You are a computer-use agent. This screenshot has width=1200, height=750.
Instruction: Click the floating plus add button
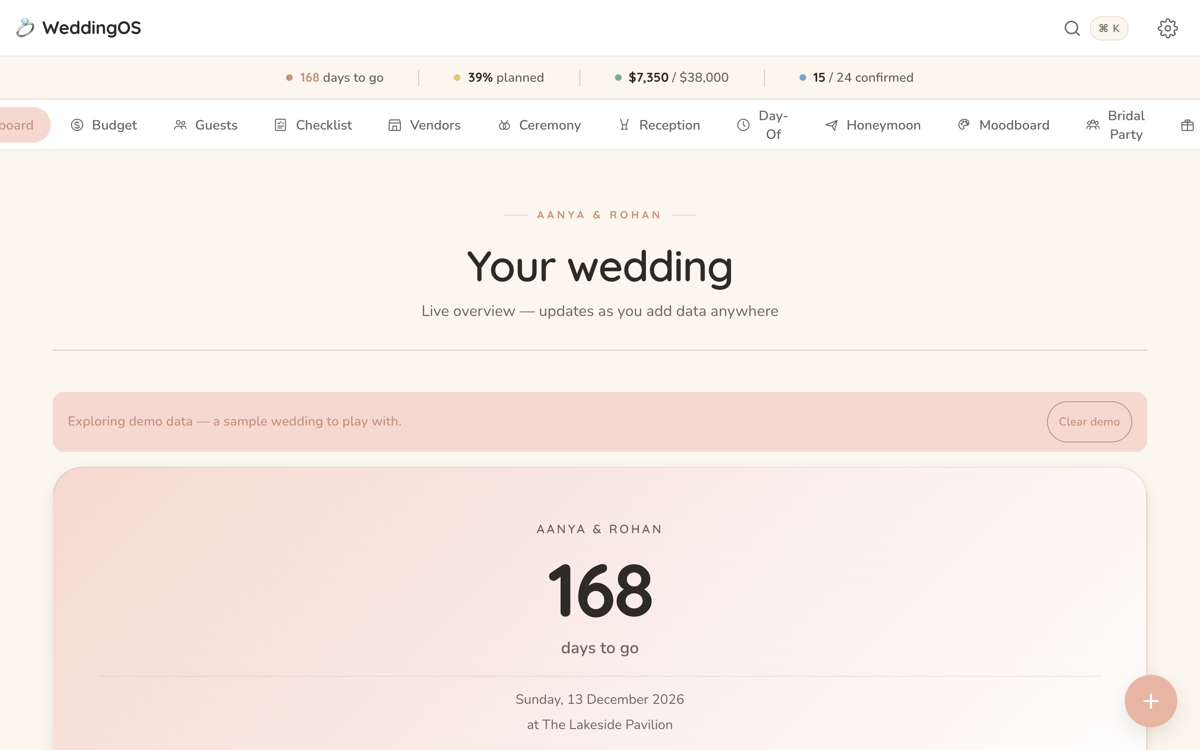[x=1150, y=701]
